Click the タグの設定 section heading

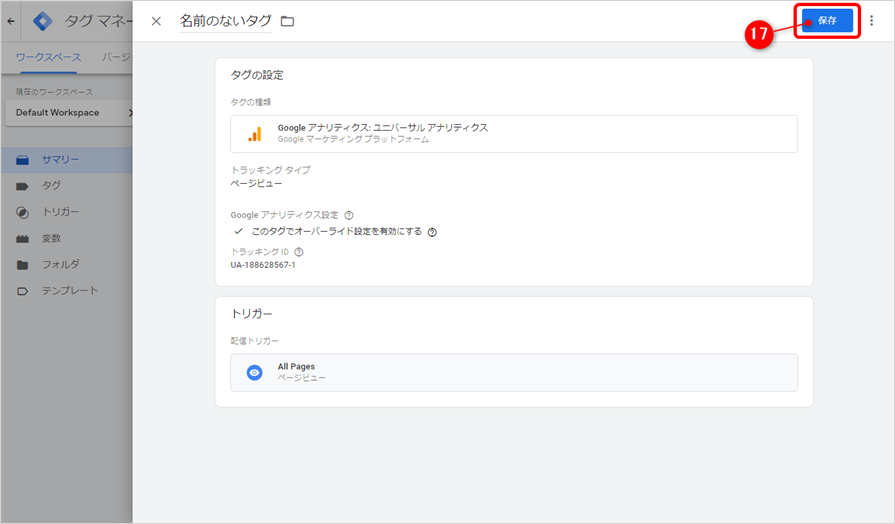(x=257, y=75)
